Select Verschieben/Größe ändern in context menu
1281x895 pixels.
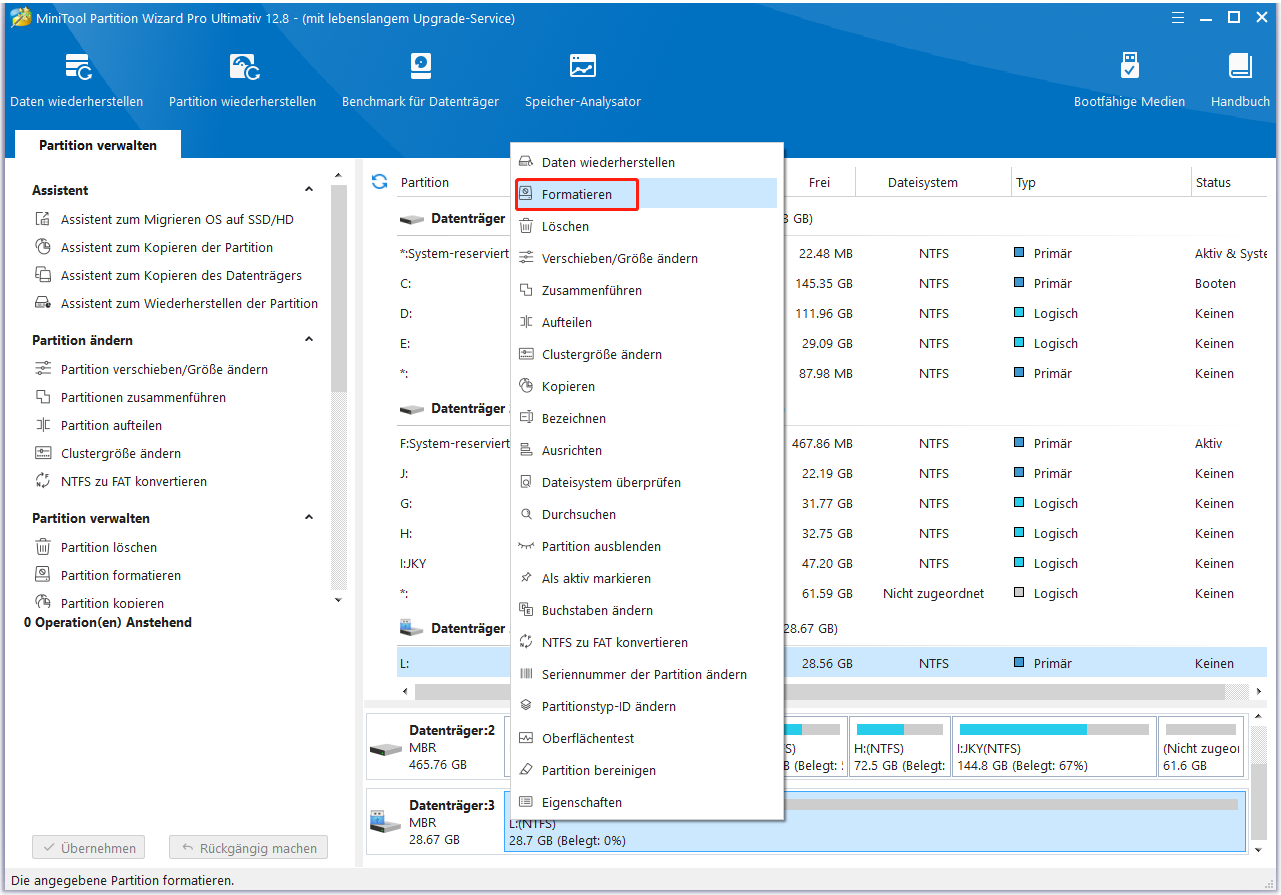[x=646, y=258]
